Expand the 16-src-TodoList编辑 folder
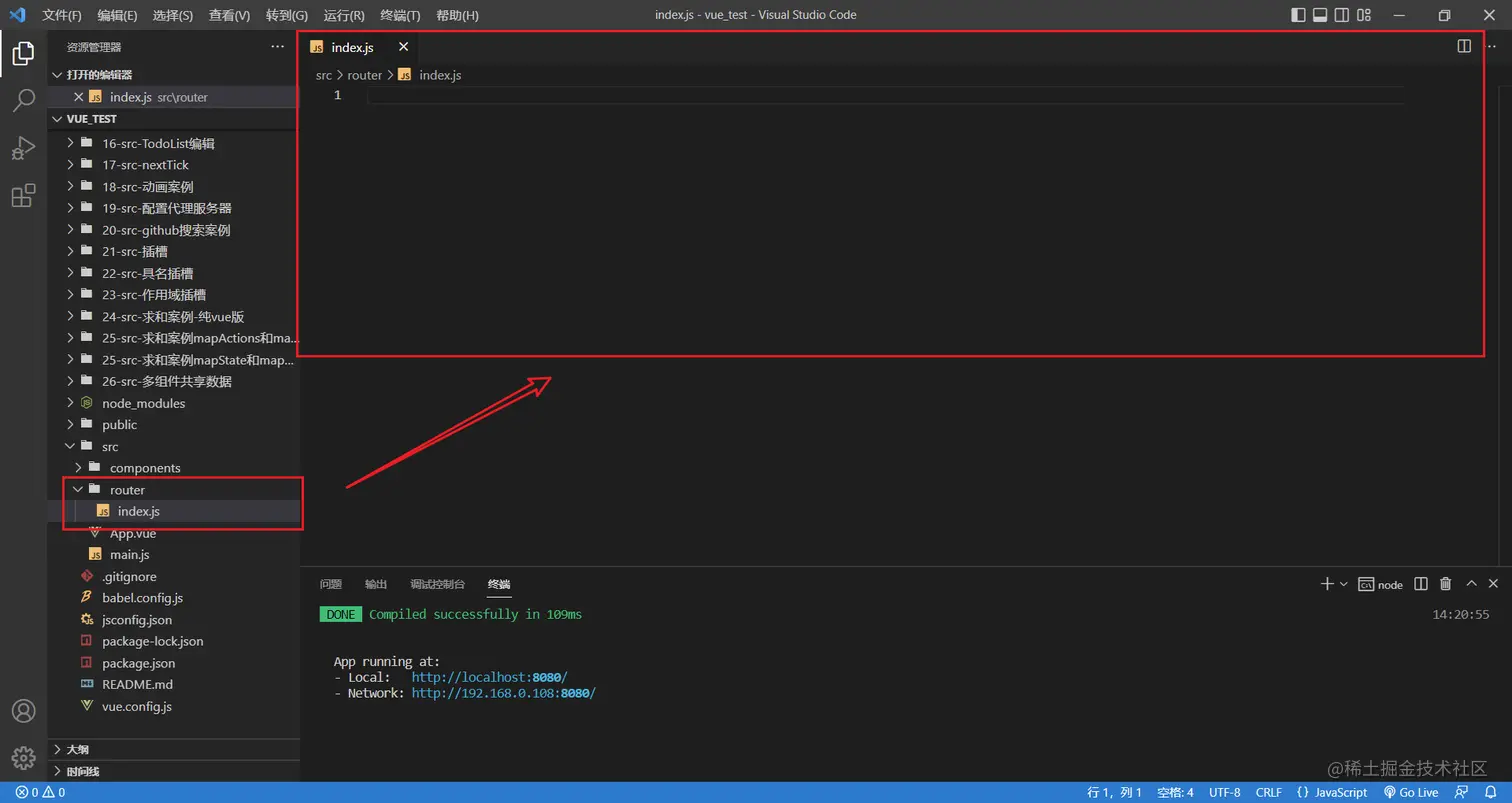 [x=173, y=143]
